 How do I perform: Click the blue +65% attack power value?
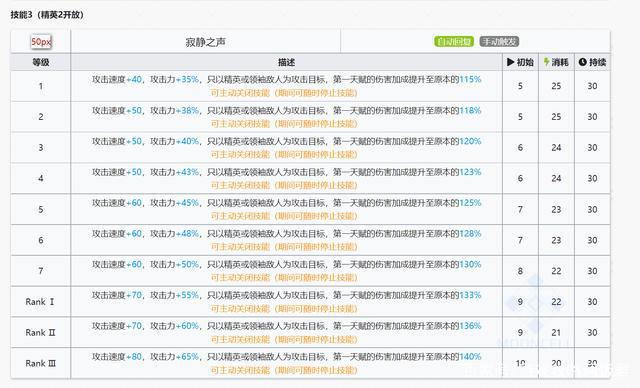pyautogui.click(x=187, y=357)
